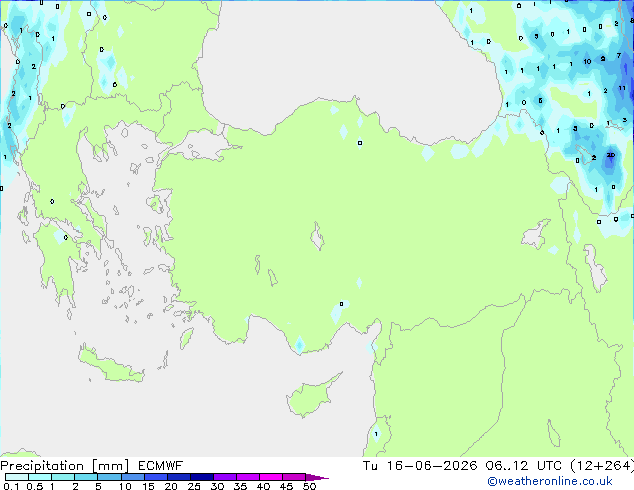Choose the 40–45 mm magenta legend swatch
Viewport: 634px width, 490px height.
point(271,477)
